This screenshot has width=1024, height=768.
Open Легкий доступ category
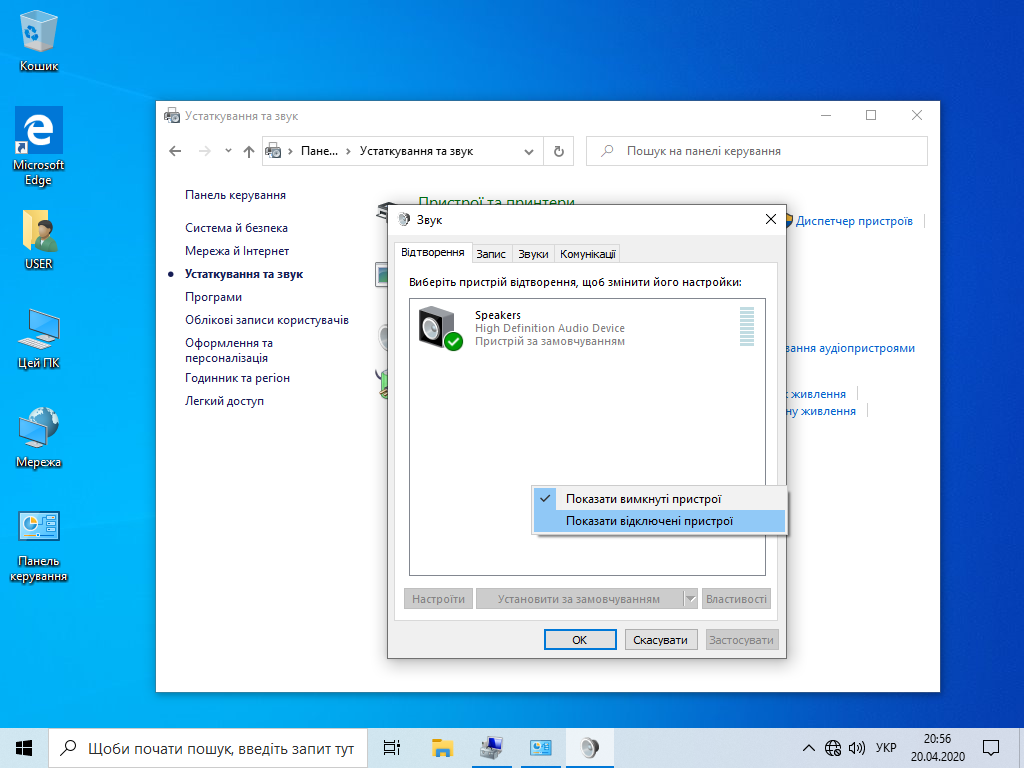tap(225, 401)
